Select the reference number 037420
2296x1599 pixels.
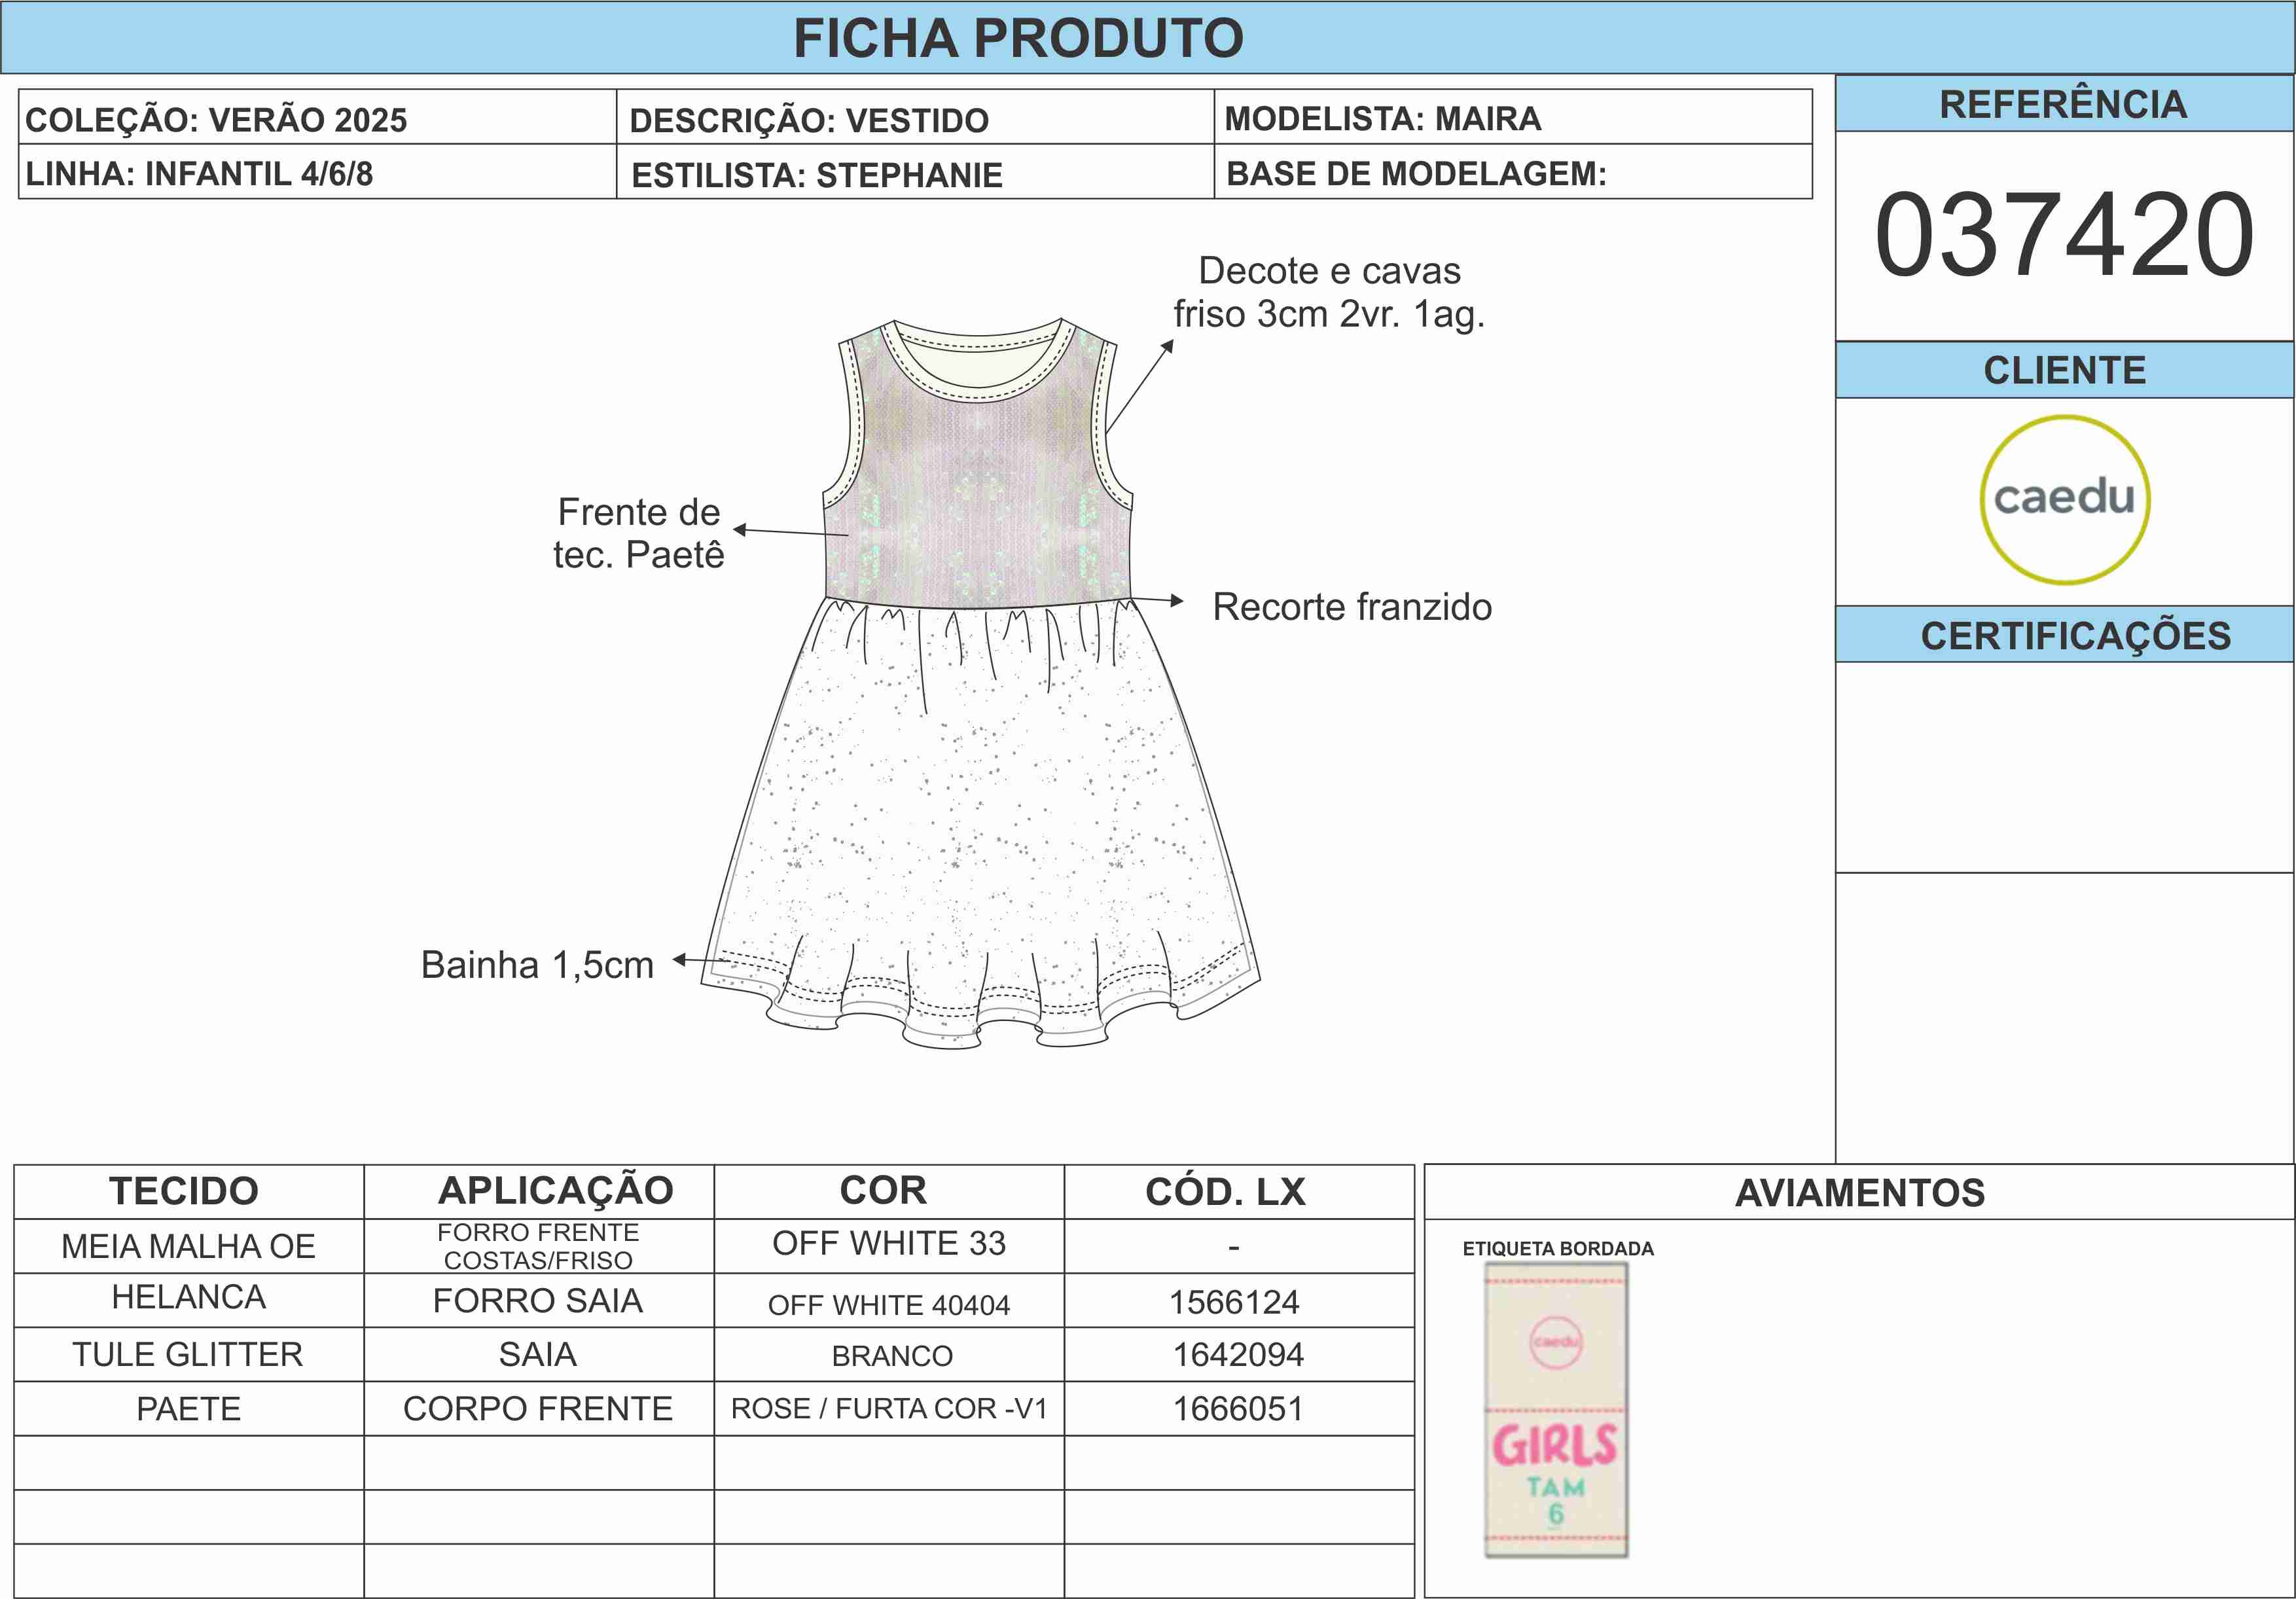tap(2064, 235)
